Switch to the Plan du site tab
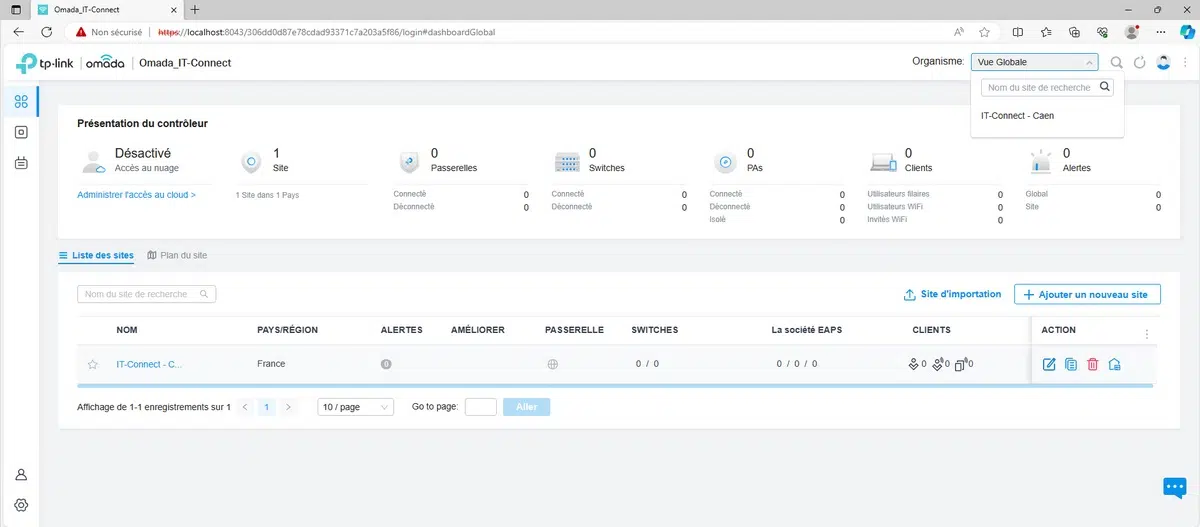Image resolution: width=1200 pixels, height=527 pixels. (x=177, y=256)
